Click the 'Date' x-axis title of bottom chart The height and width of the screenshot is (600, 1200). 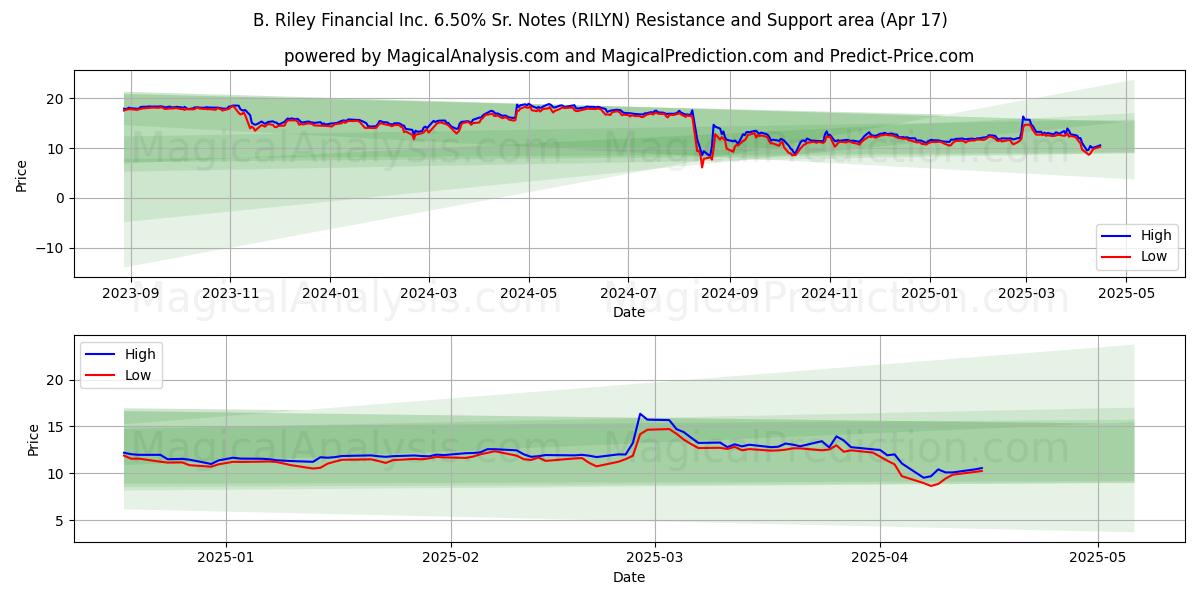(629, 578)
